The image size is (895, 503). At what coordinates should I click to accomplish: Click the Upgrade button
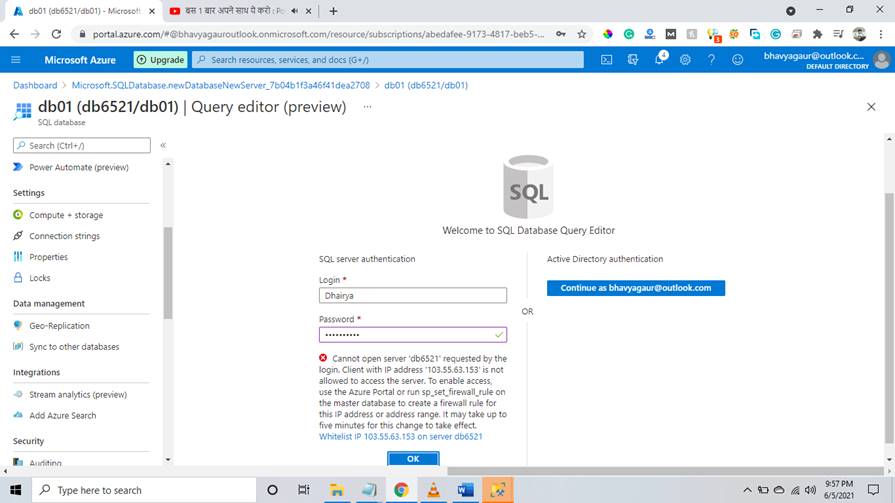pos(160,59)
